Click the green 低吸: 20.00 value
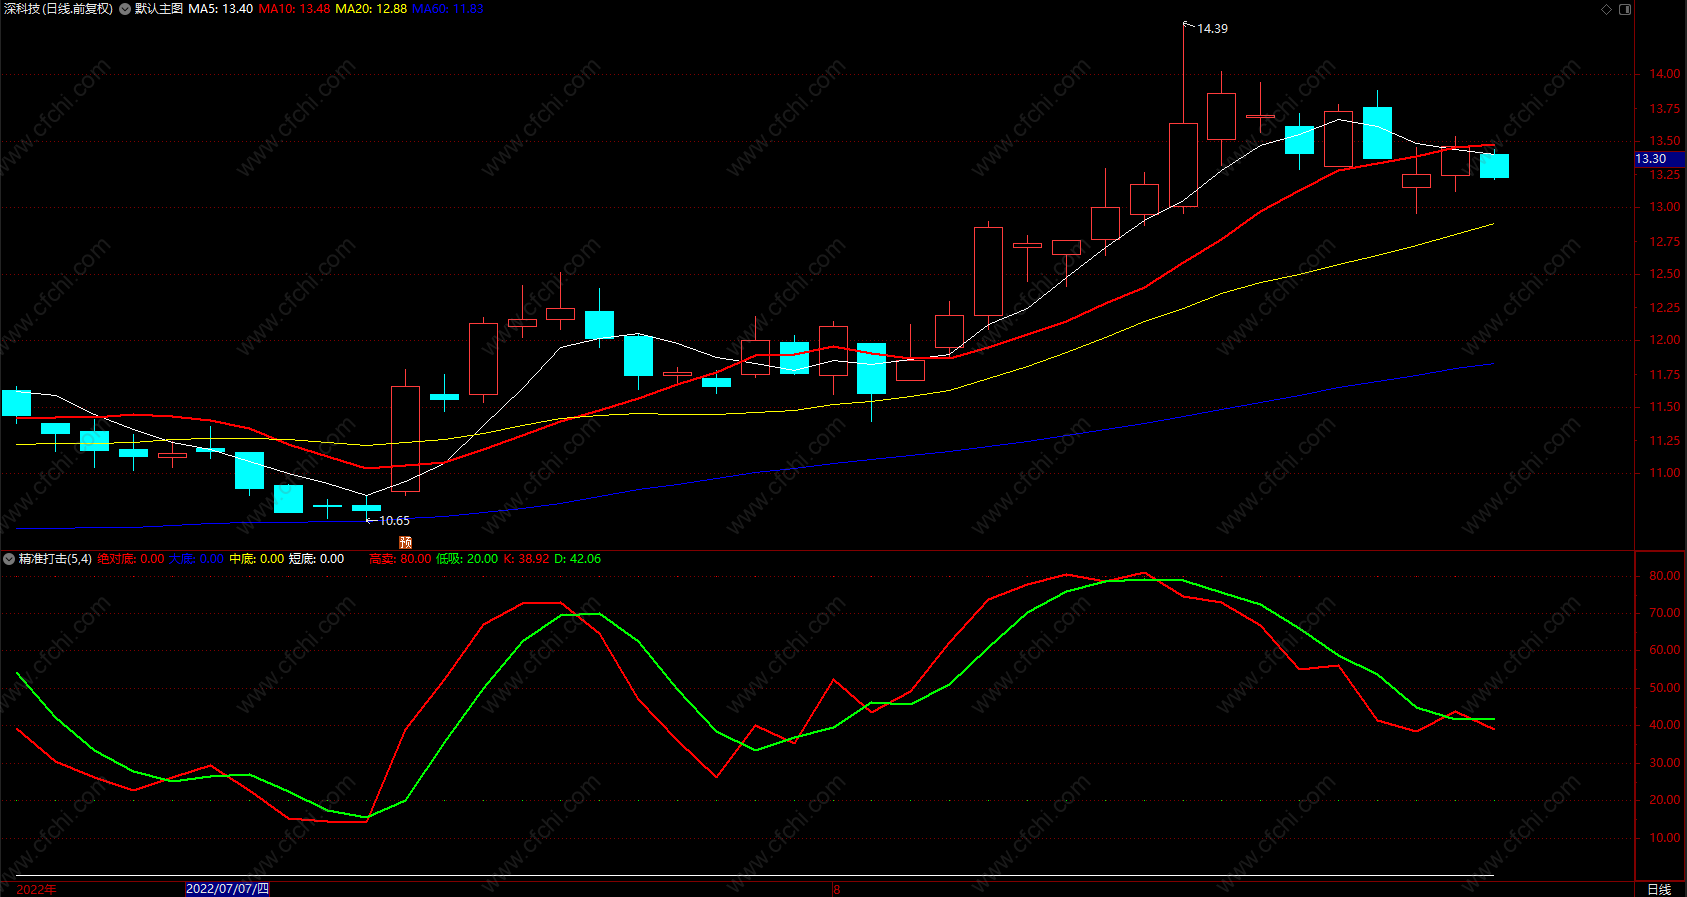This screenshot has width=1687, height=897. [x=466, y=559]
